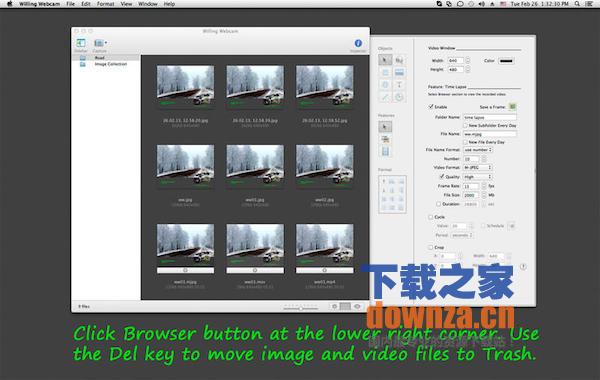Click the gear icon in bottom bar

tap(334, 307)
